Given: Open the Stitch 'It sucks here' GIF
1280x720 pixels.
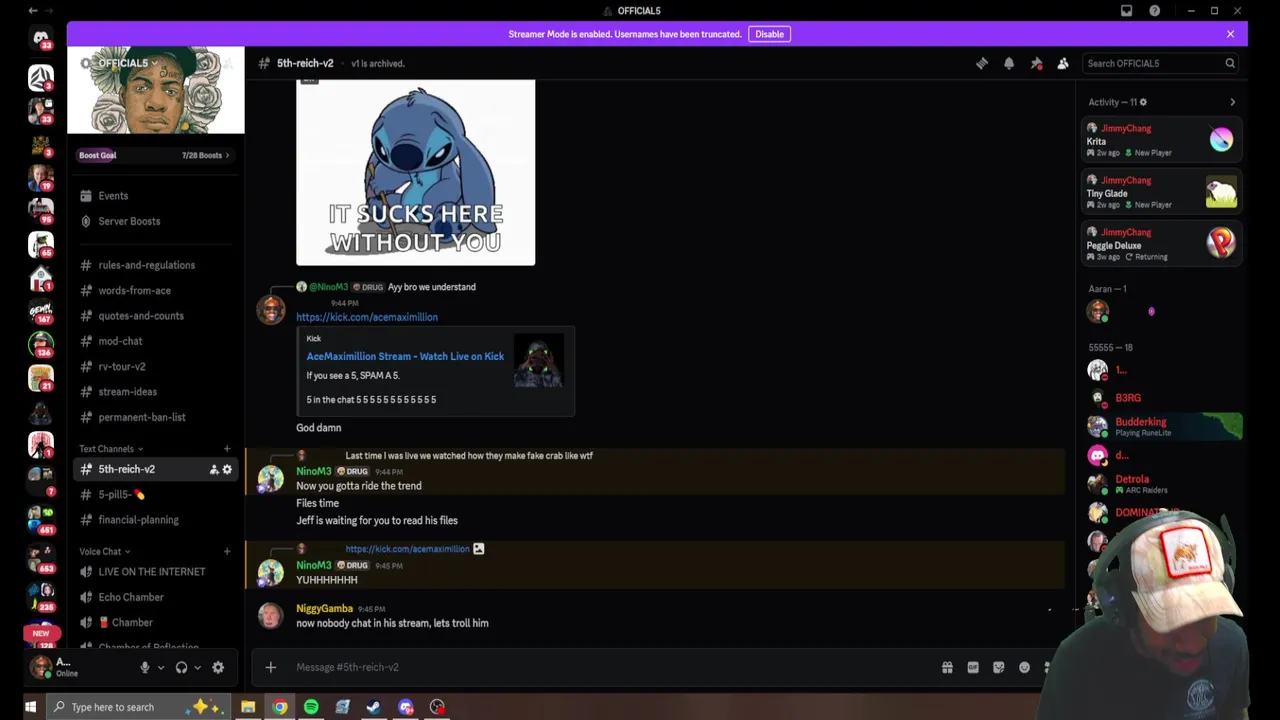Looking at the screenshot, I should 415,172.
